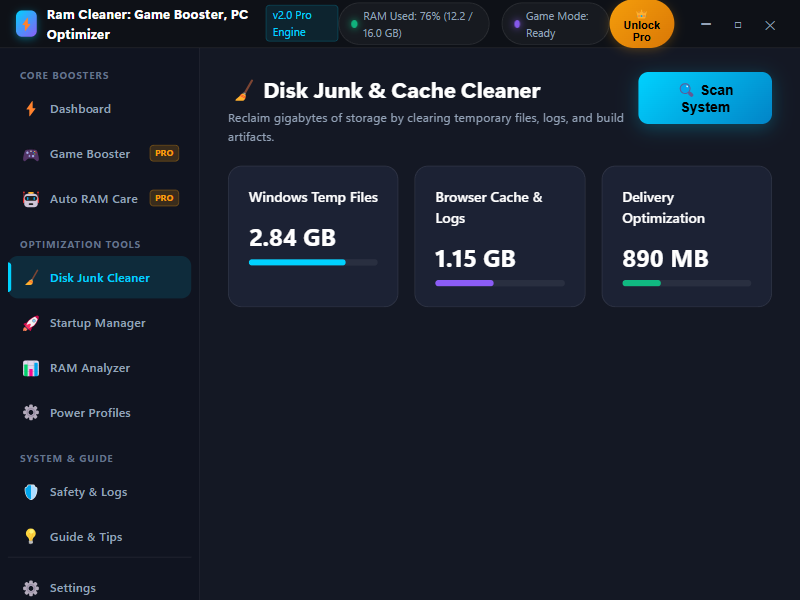Screen dimensions: 800x600
Task: Click the RAM Analyzer bar chart icon
Action: (x=31, y=368)
